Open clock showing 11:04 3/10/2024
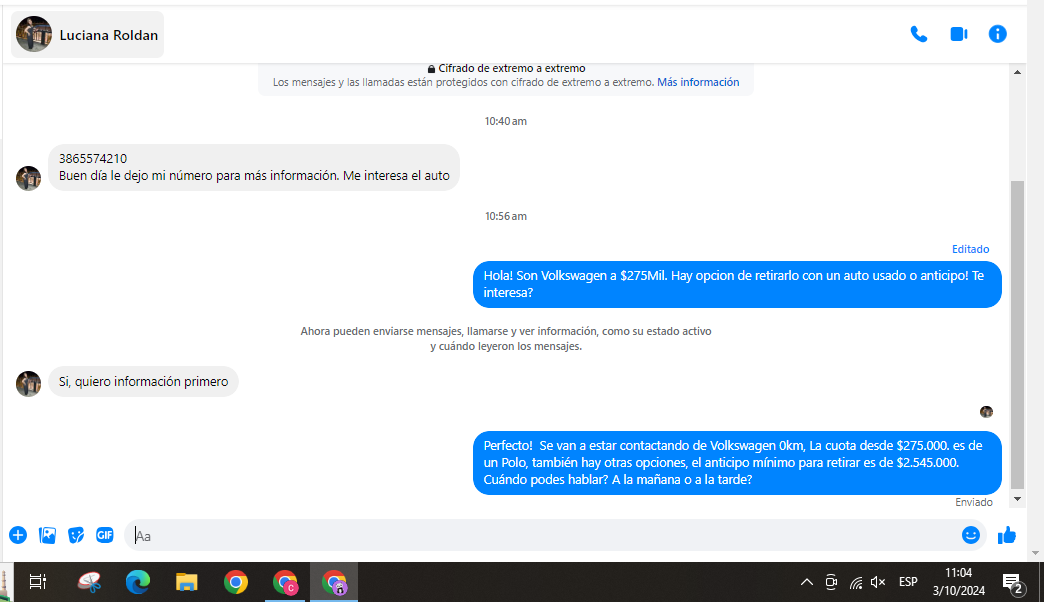Screen dimensions: 1044x602 959,581
